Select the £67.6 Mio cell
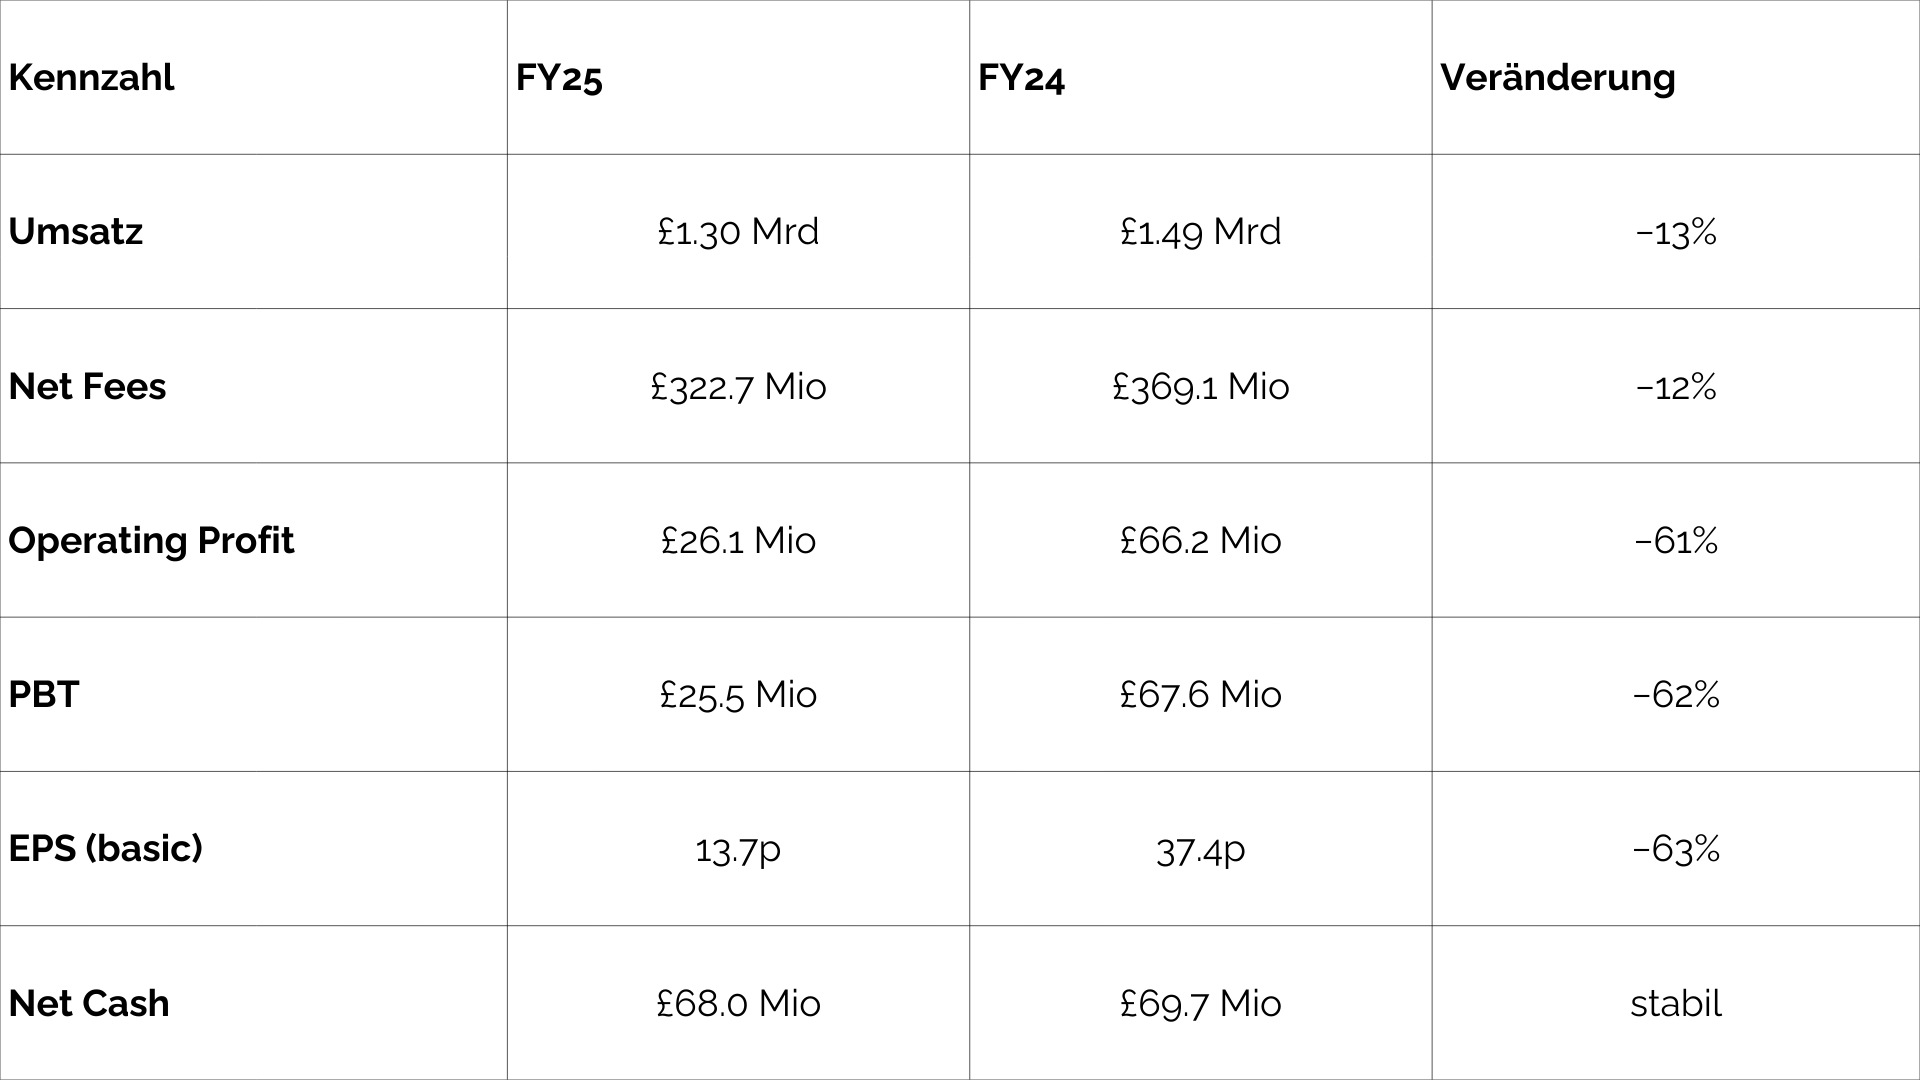Viewport: 1920px width, 1080px height. coord(1200,694)
